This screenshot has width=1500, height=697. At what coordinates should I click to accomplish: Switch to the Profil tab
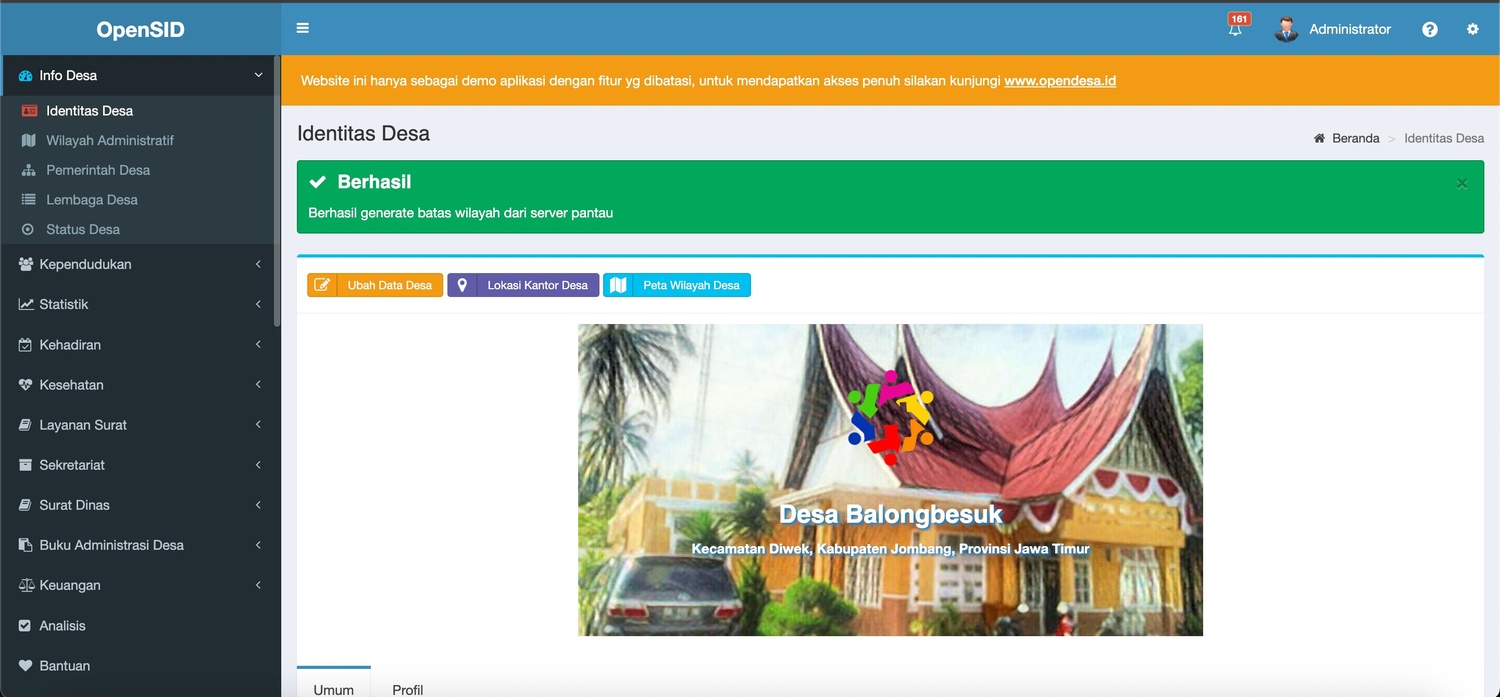coord(407,689)
